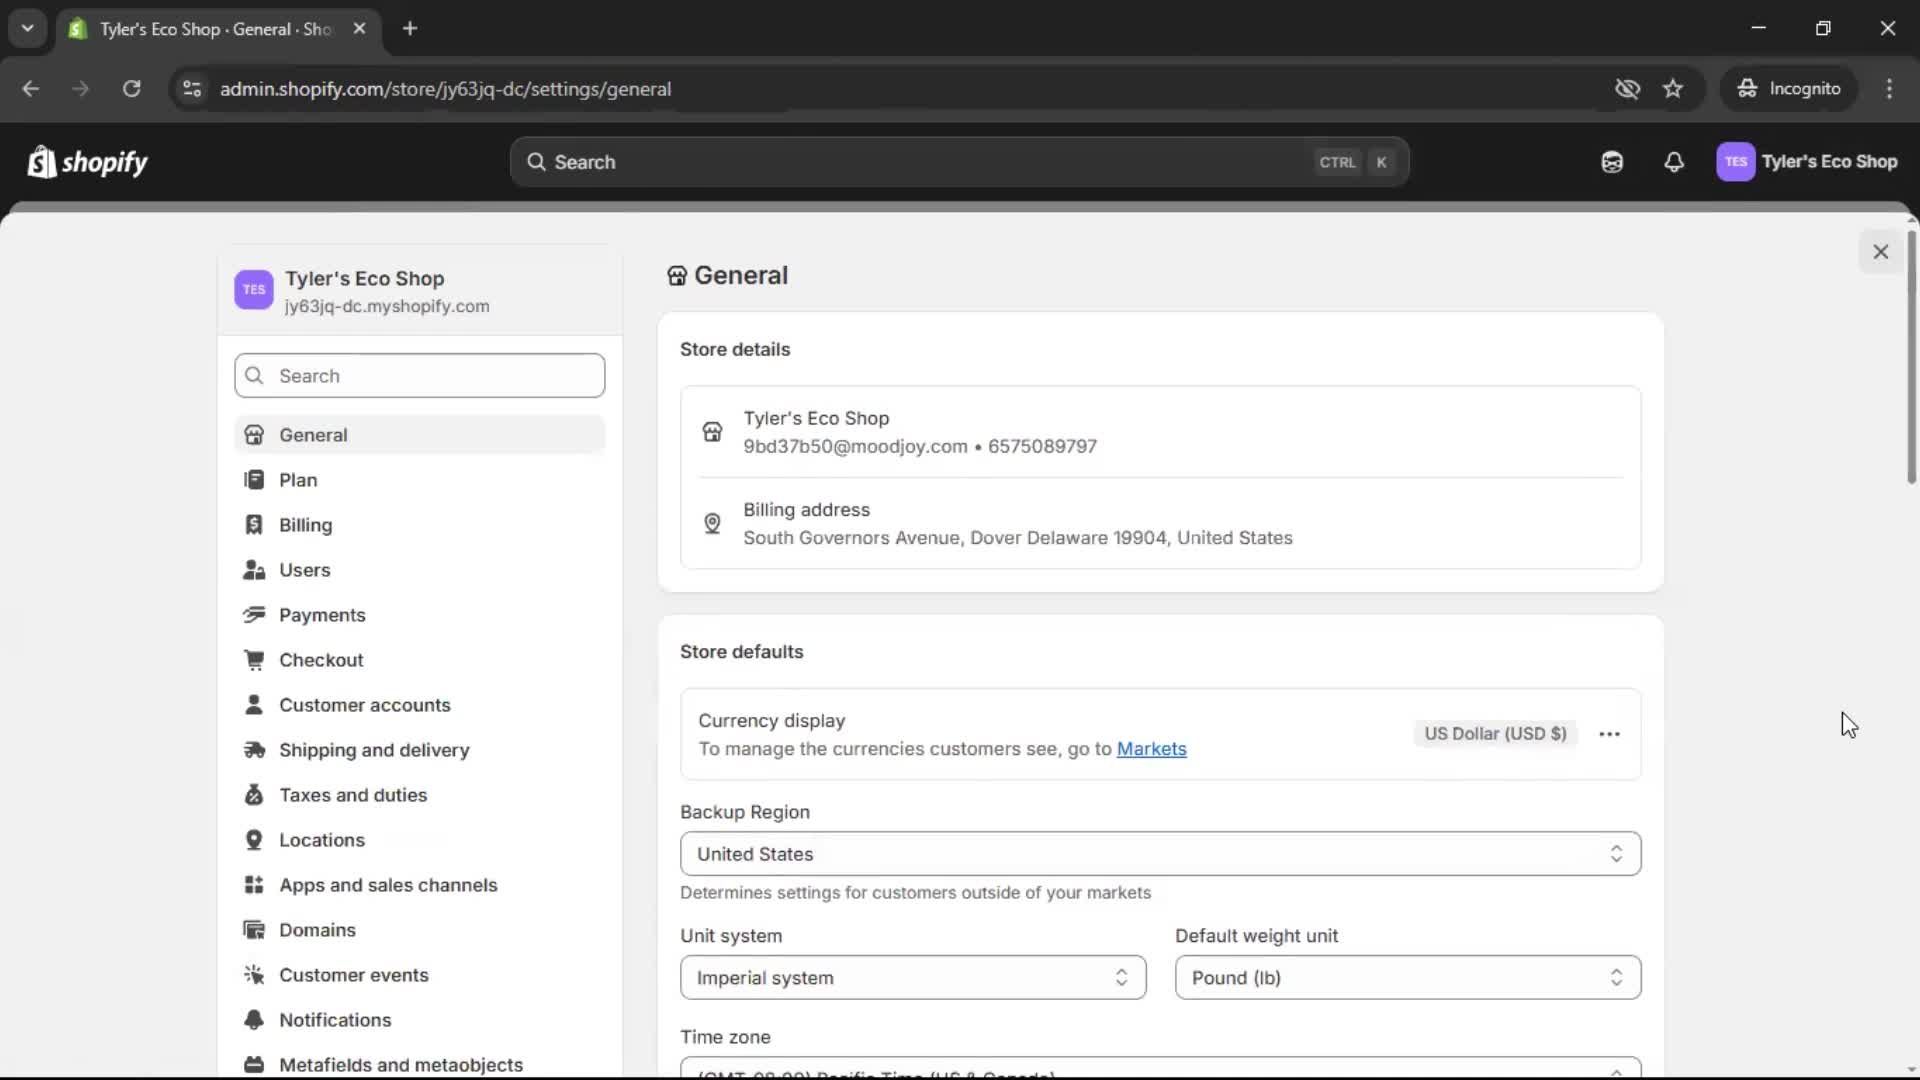Image resolution: width=1920 pixels, height=1080 pixels.
Task: Click the Shopify logo in top left
Action: coord(87,162)
